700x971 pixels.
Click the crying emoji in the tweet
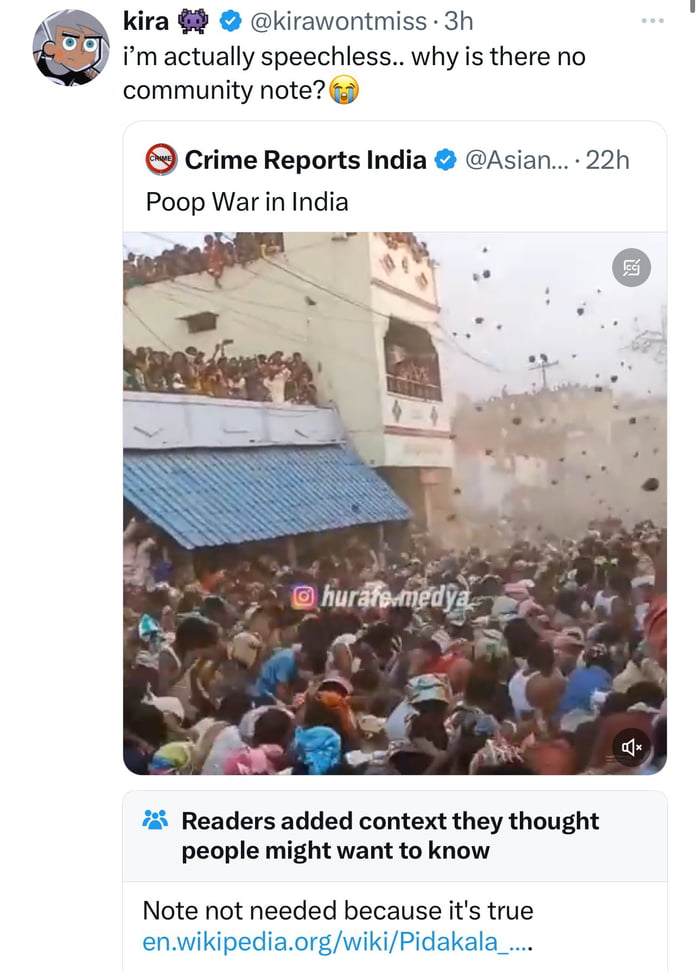tap(343, 91)
